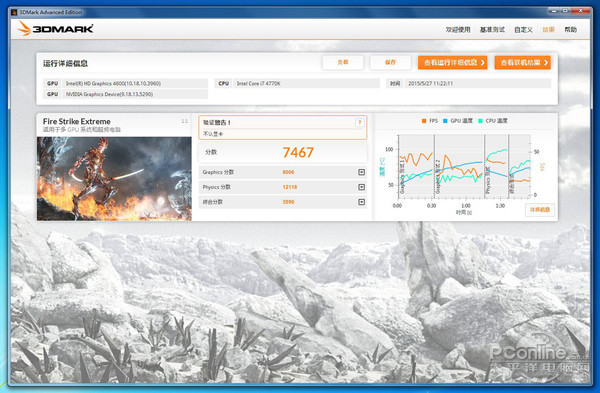Select the 结果 tab
This screenshot has width=600, height=393.
(548, 29)
